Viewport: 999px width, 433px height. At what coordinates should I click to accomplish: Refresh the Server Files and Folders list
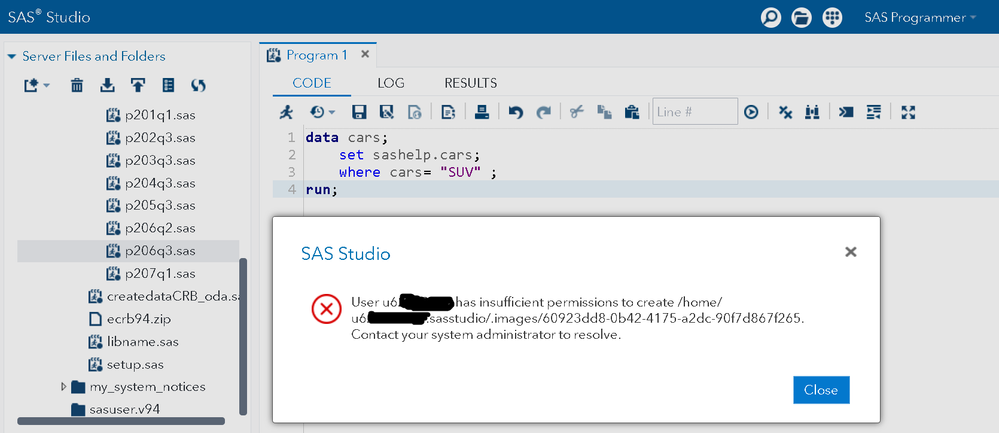(198, 86)
